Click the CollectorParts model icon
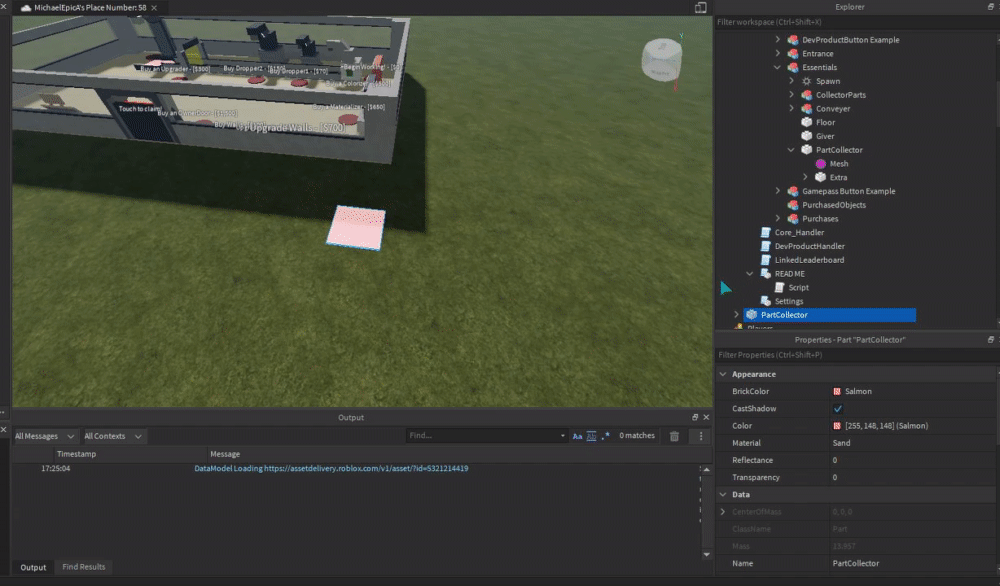Image resolution: width=1000 pixels, height=586 pixels. coord(807,95)
